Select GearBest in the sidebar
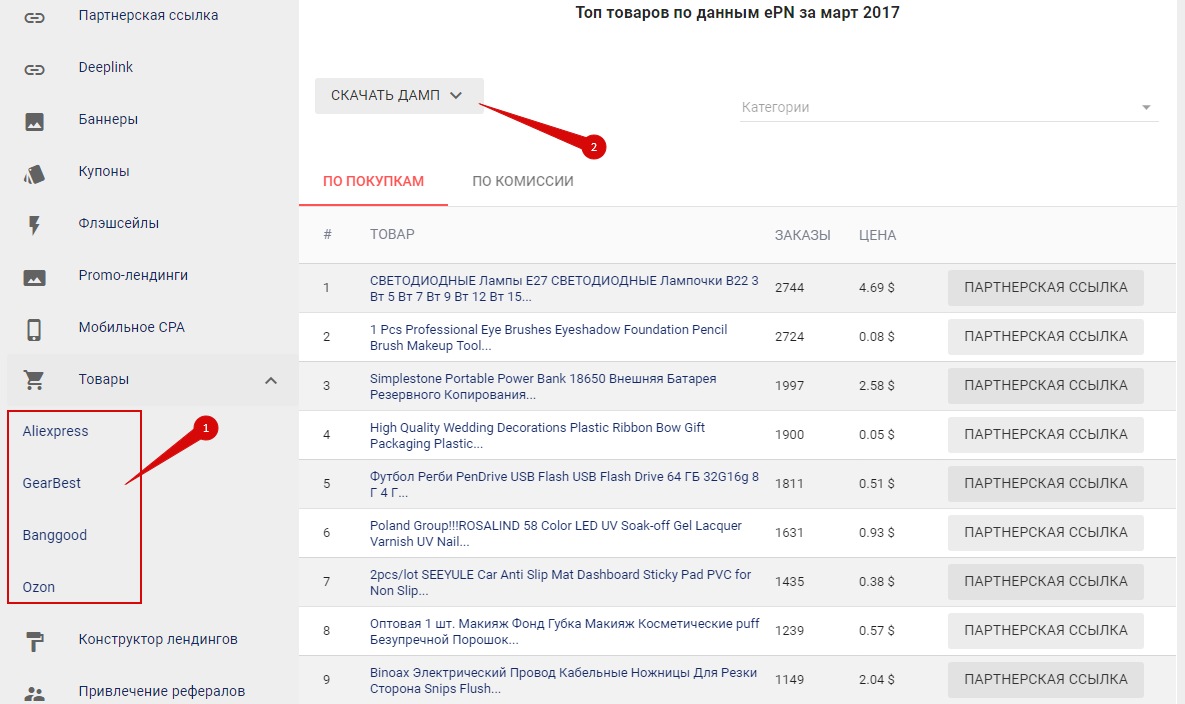 click(x=52, y=483)
